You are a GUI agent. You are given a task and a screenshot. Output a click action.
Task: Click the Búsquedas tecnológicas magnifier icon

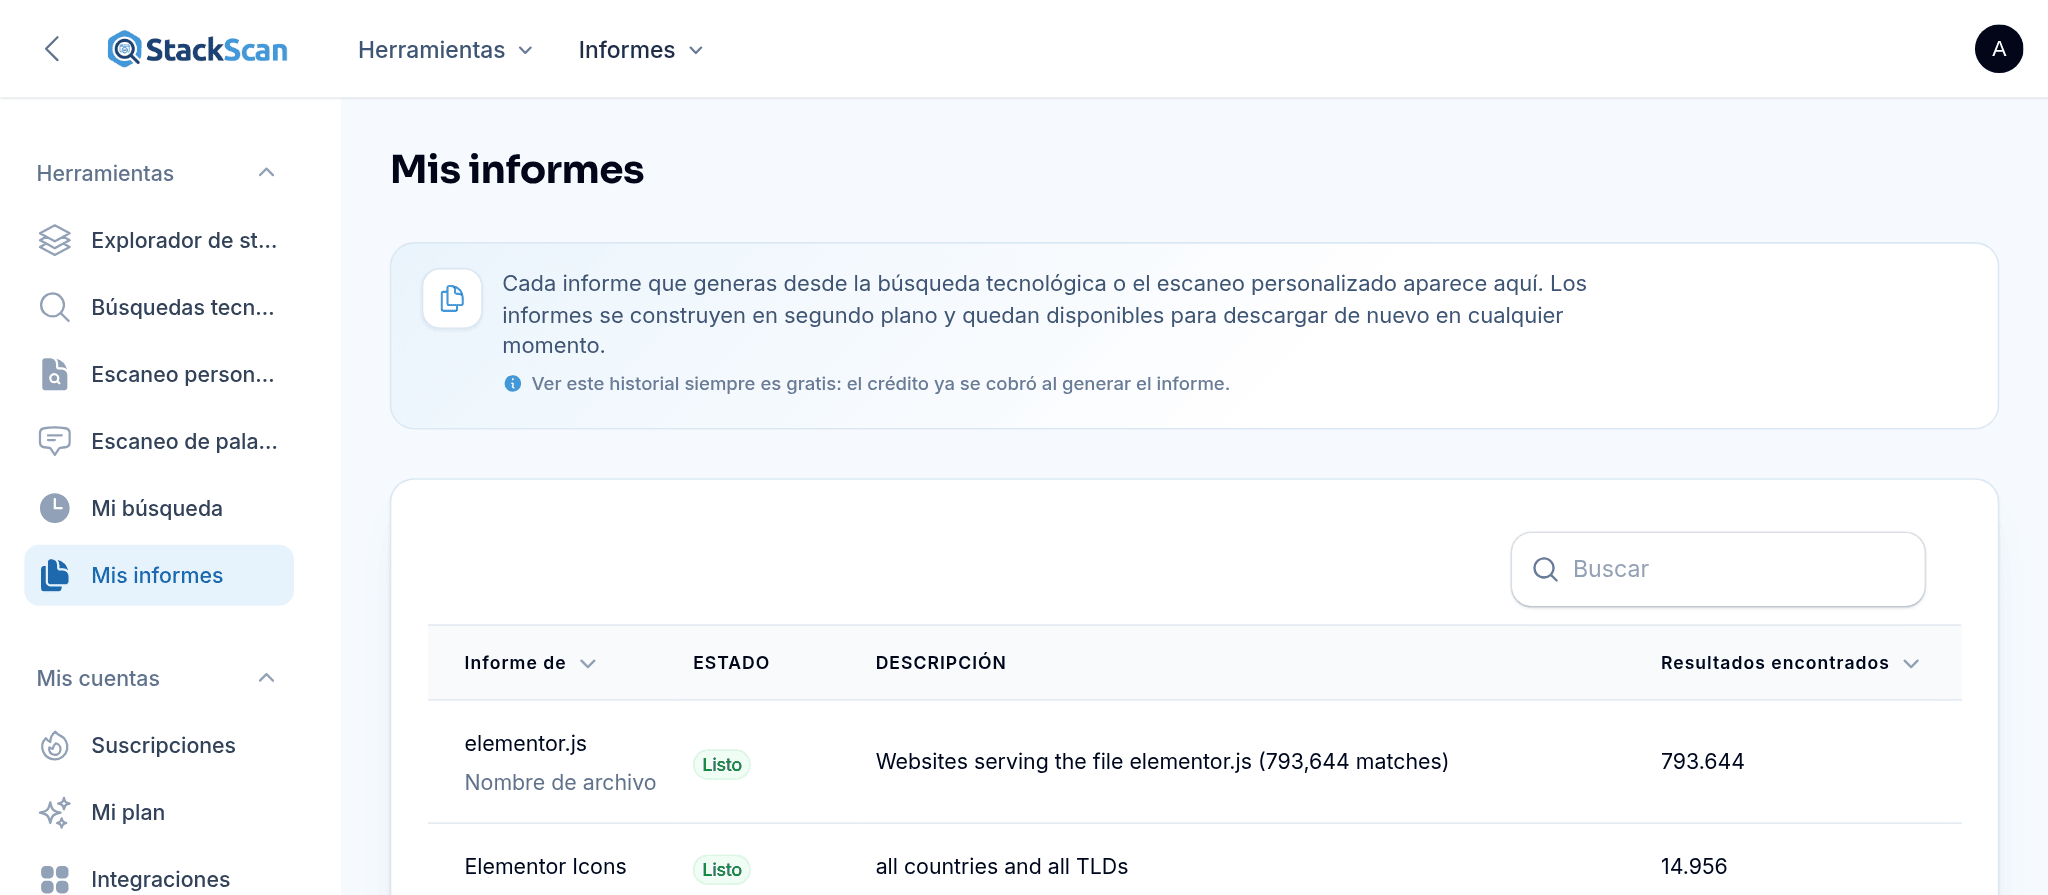point(55,307)
